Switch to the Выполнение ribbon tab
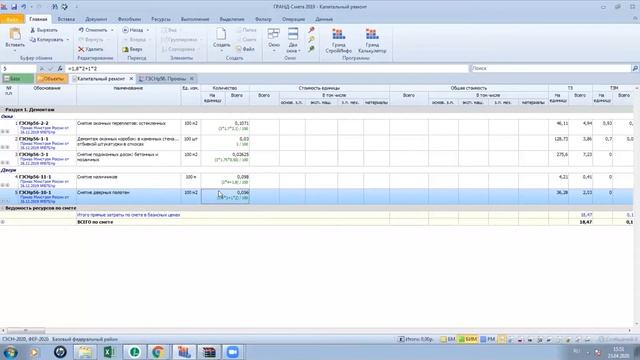This screenshot has height=360, width=640. coord(195,19)
